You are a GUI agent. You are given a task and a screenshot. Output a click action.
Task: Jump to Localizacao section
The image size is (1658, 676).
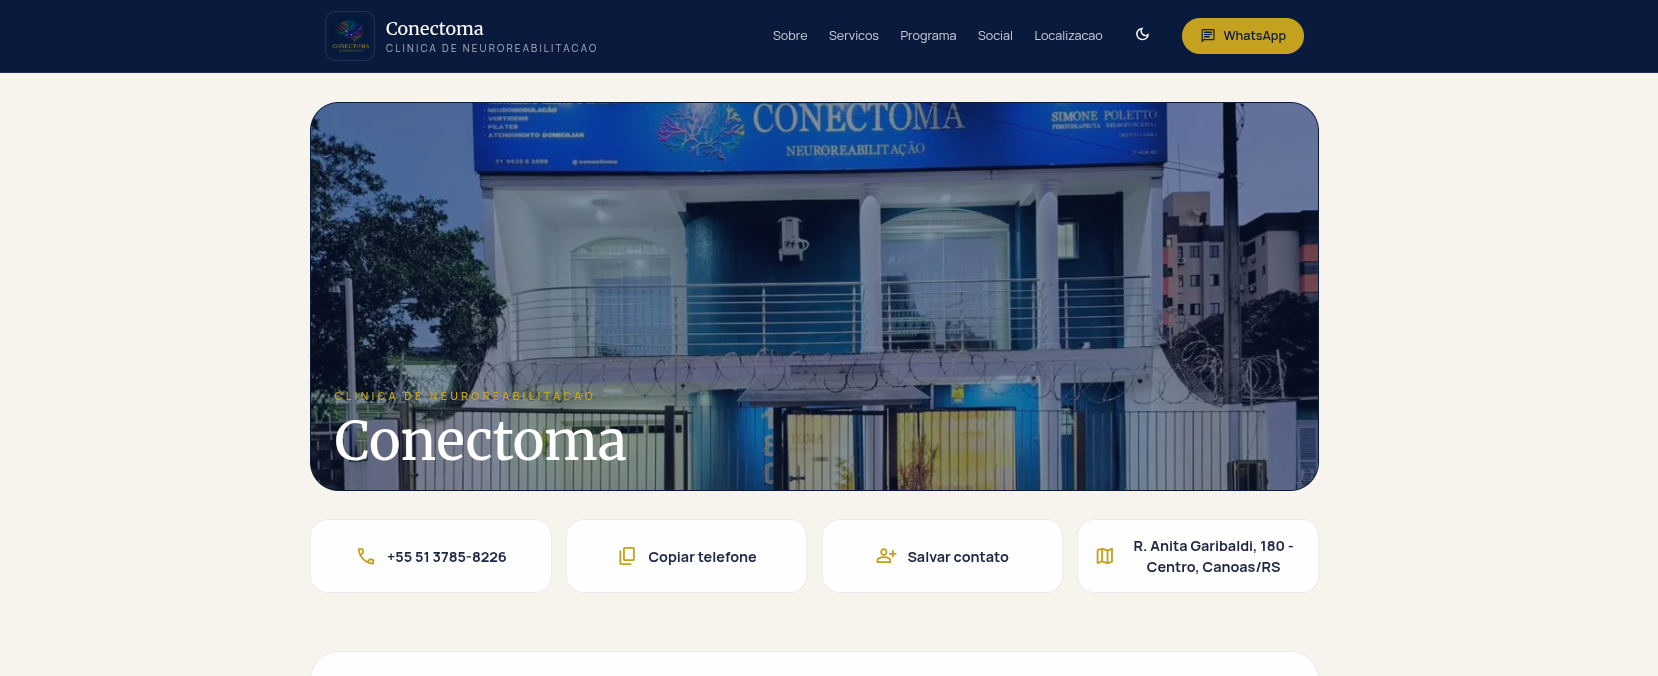1068,36
